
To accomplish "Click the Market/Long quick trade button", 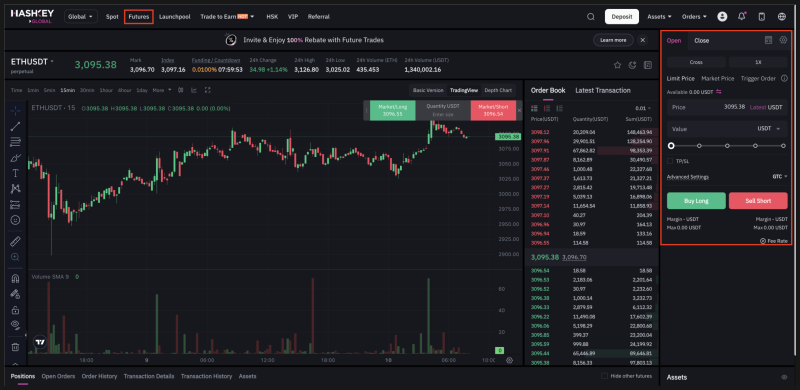I will [393, 110].
